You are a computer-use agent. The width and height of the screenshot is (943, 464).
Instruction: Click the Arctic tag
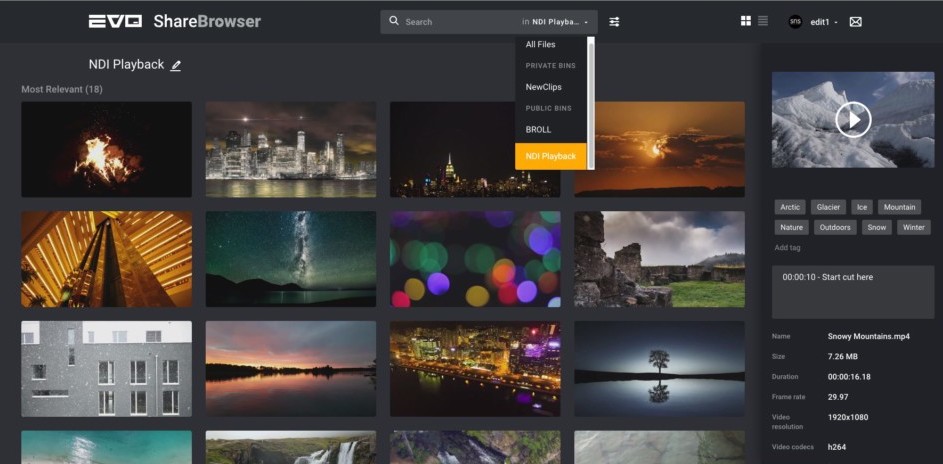(x=790, y=207)
